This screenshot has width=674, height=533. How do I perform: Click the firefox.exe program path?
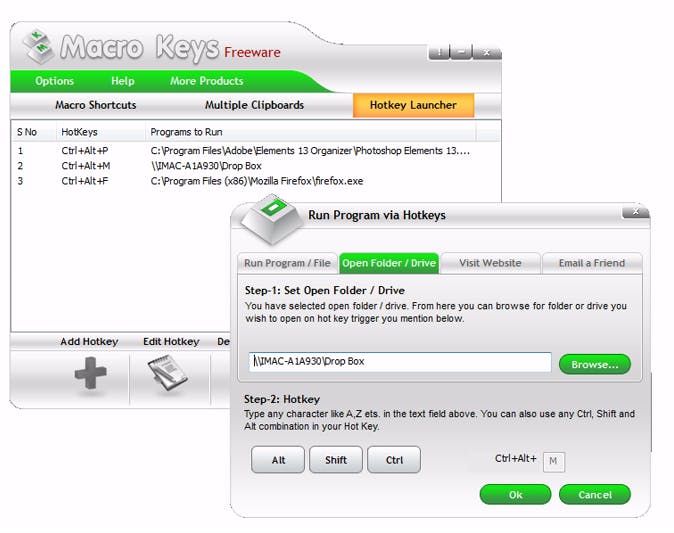[x=257, y=181]
